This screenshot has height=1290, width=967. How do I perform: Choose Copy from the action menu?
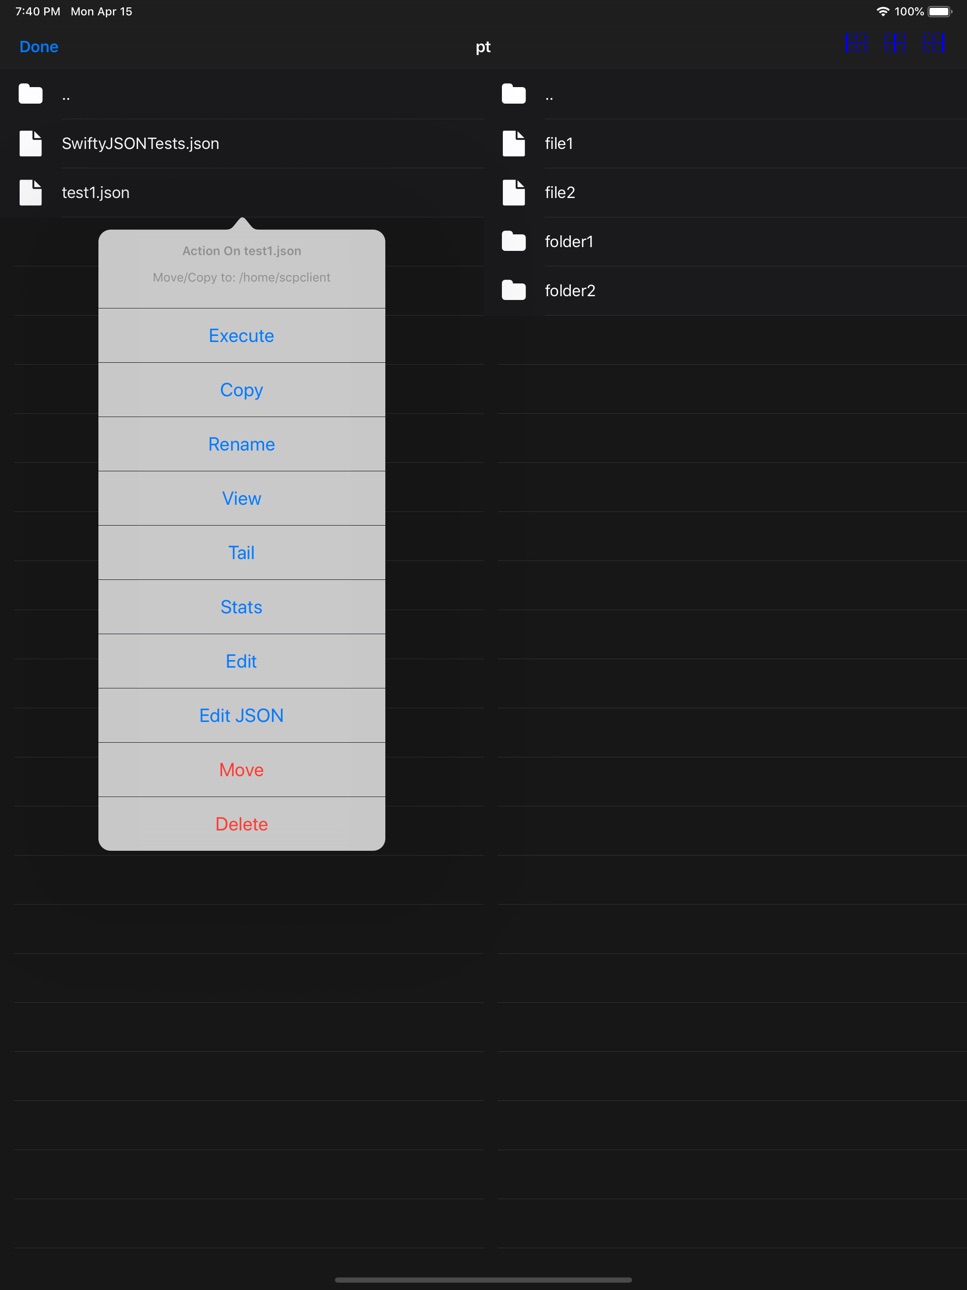tap(241, 390)
